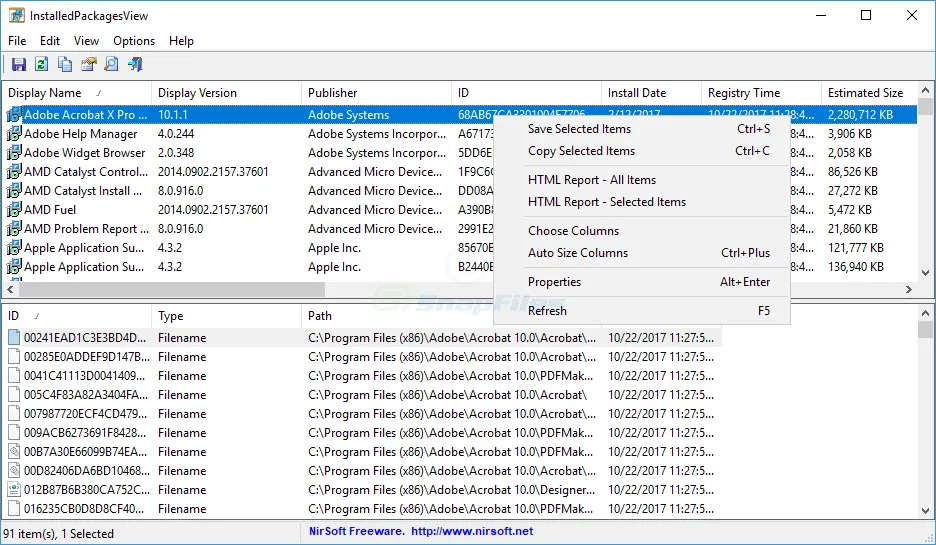The image size is (936, 545).
Task: Click the 86,526 KB estimated size cell
Action: pos(852,172)
